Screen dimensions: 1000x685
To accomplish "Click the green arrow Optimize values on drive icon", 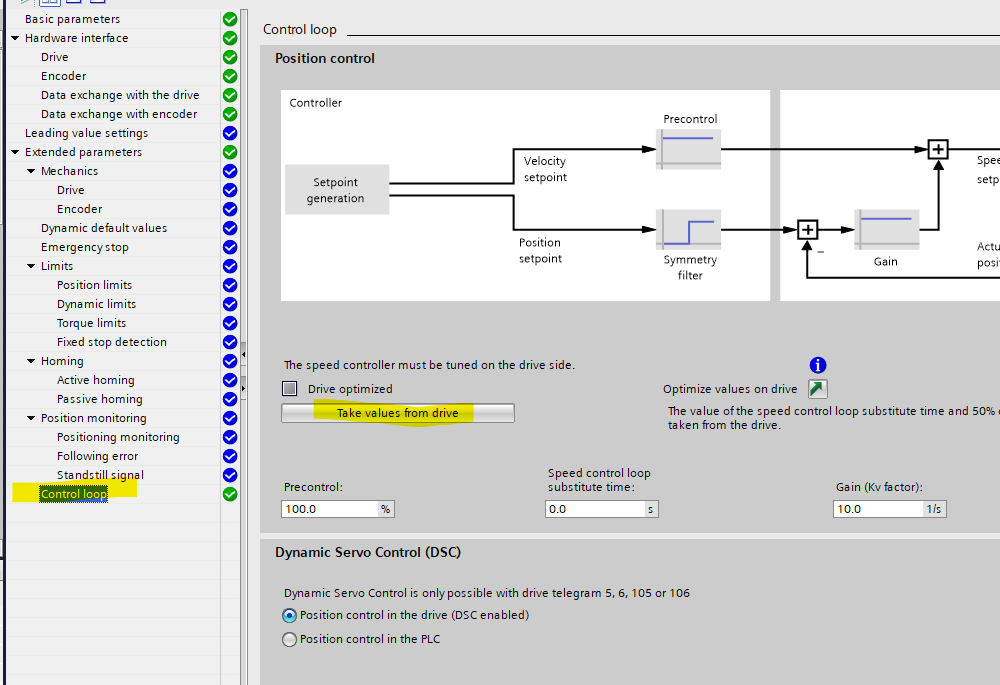I will 818,389.
